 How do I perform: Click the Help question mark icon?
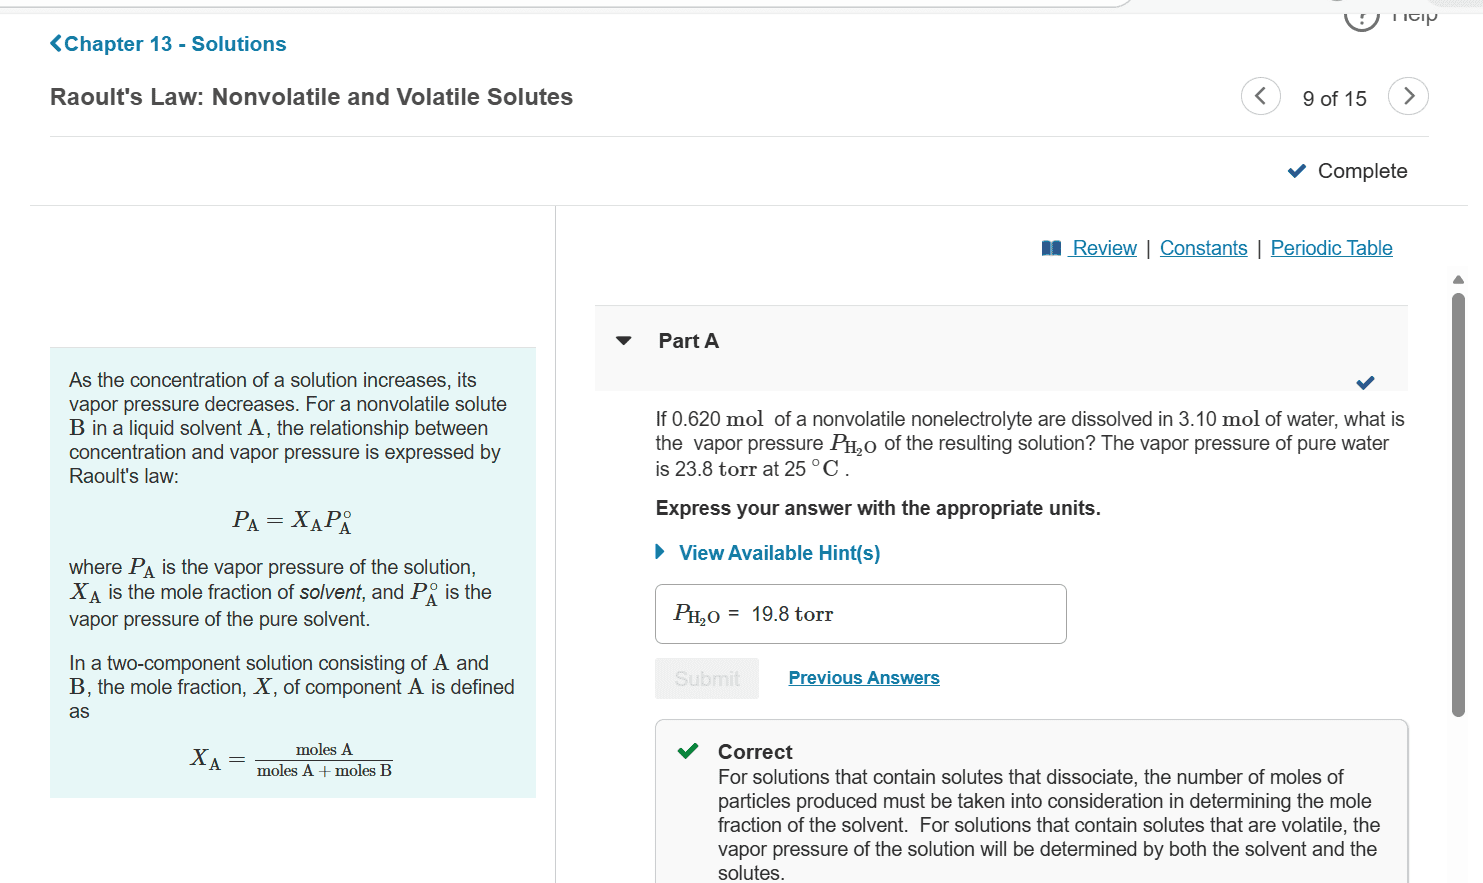[1361, 17]
